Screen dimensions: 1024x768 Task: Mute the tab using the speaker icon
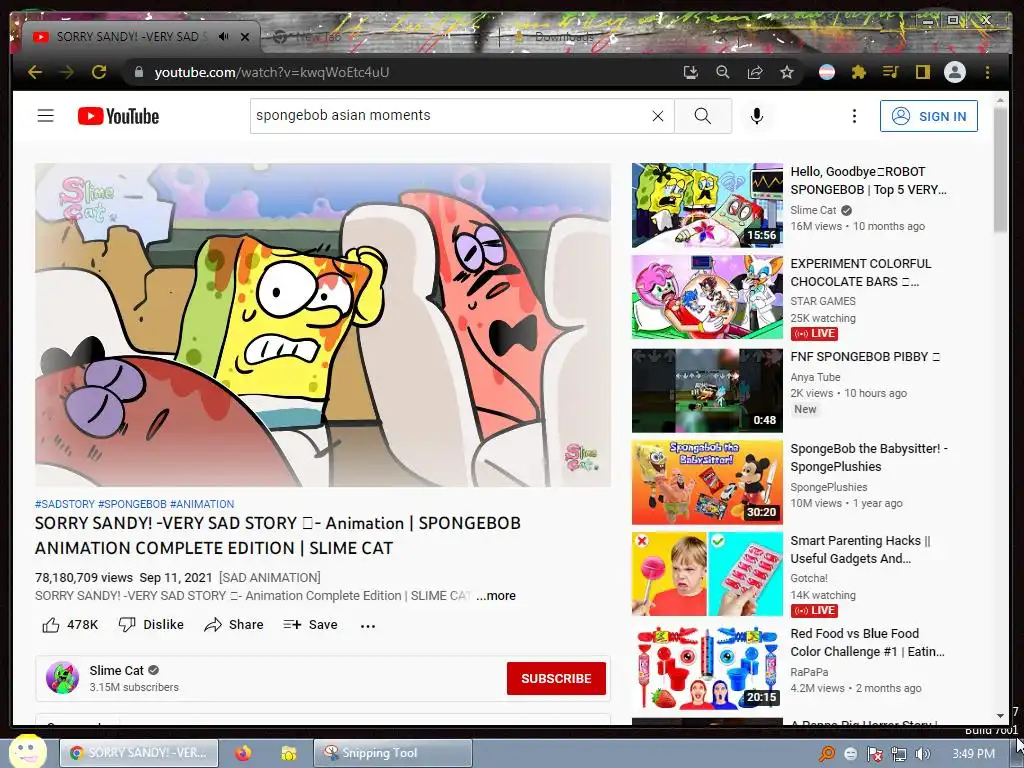[x=223, y=37]
